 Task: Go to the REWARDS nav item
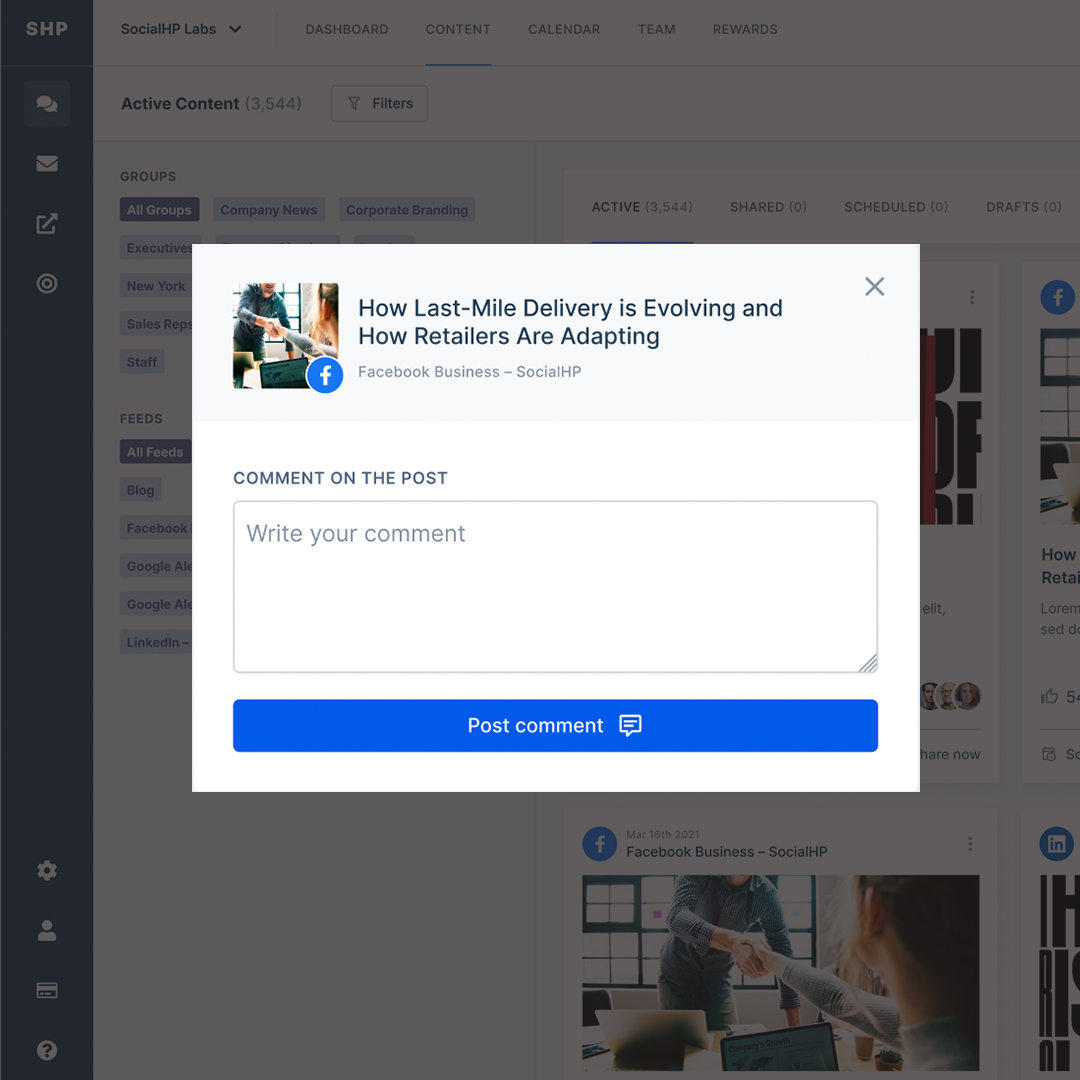coord(745,30)
